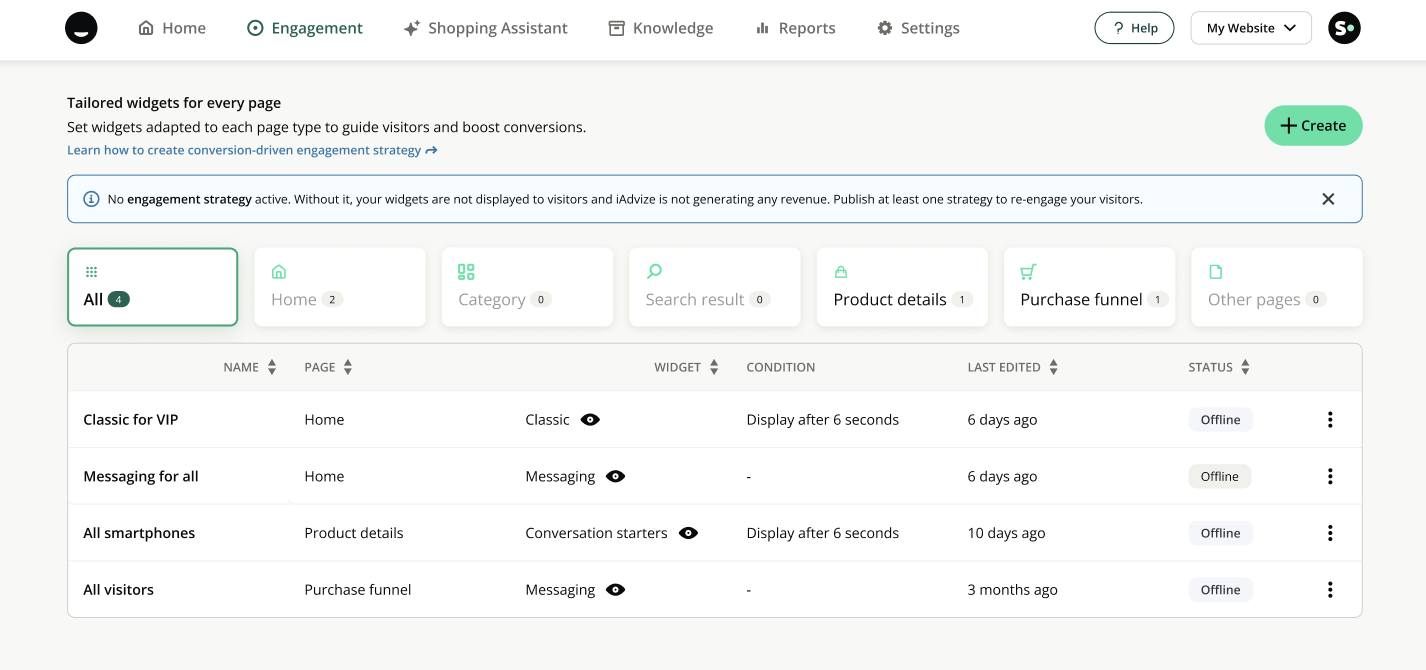The image size is (1426, 670).
Task: Open the Shopping Assistant menu
Action: tap(485, 28)
